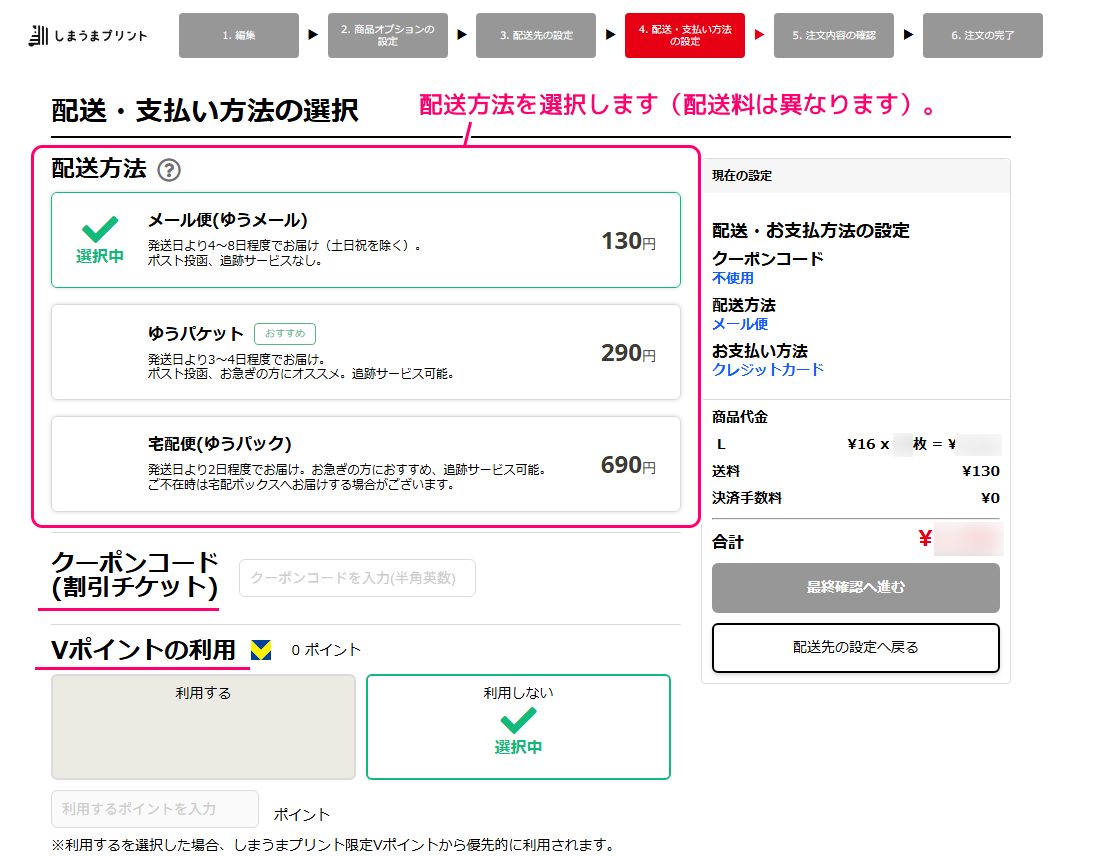Choose 利用しない for V Points
This screenshot has height=856, width=1094.
point(518,726)
